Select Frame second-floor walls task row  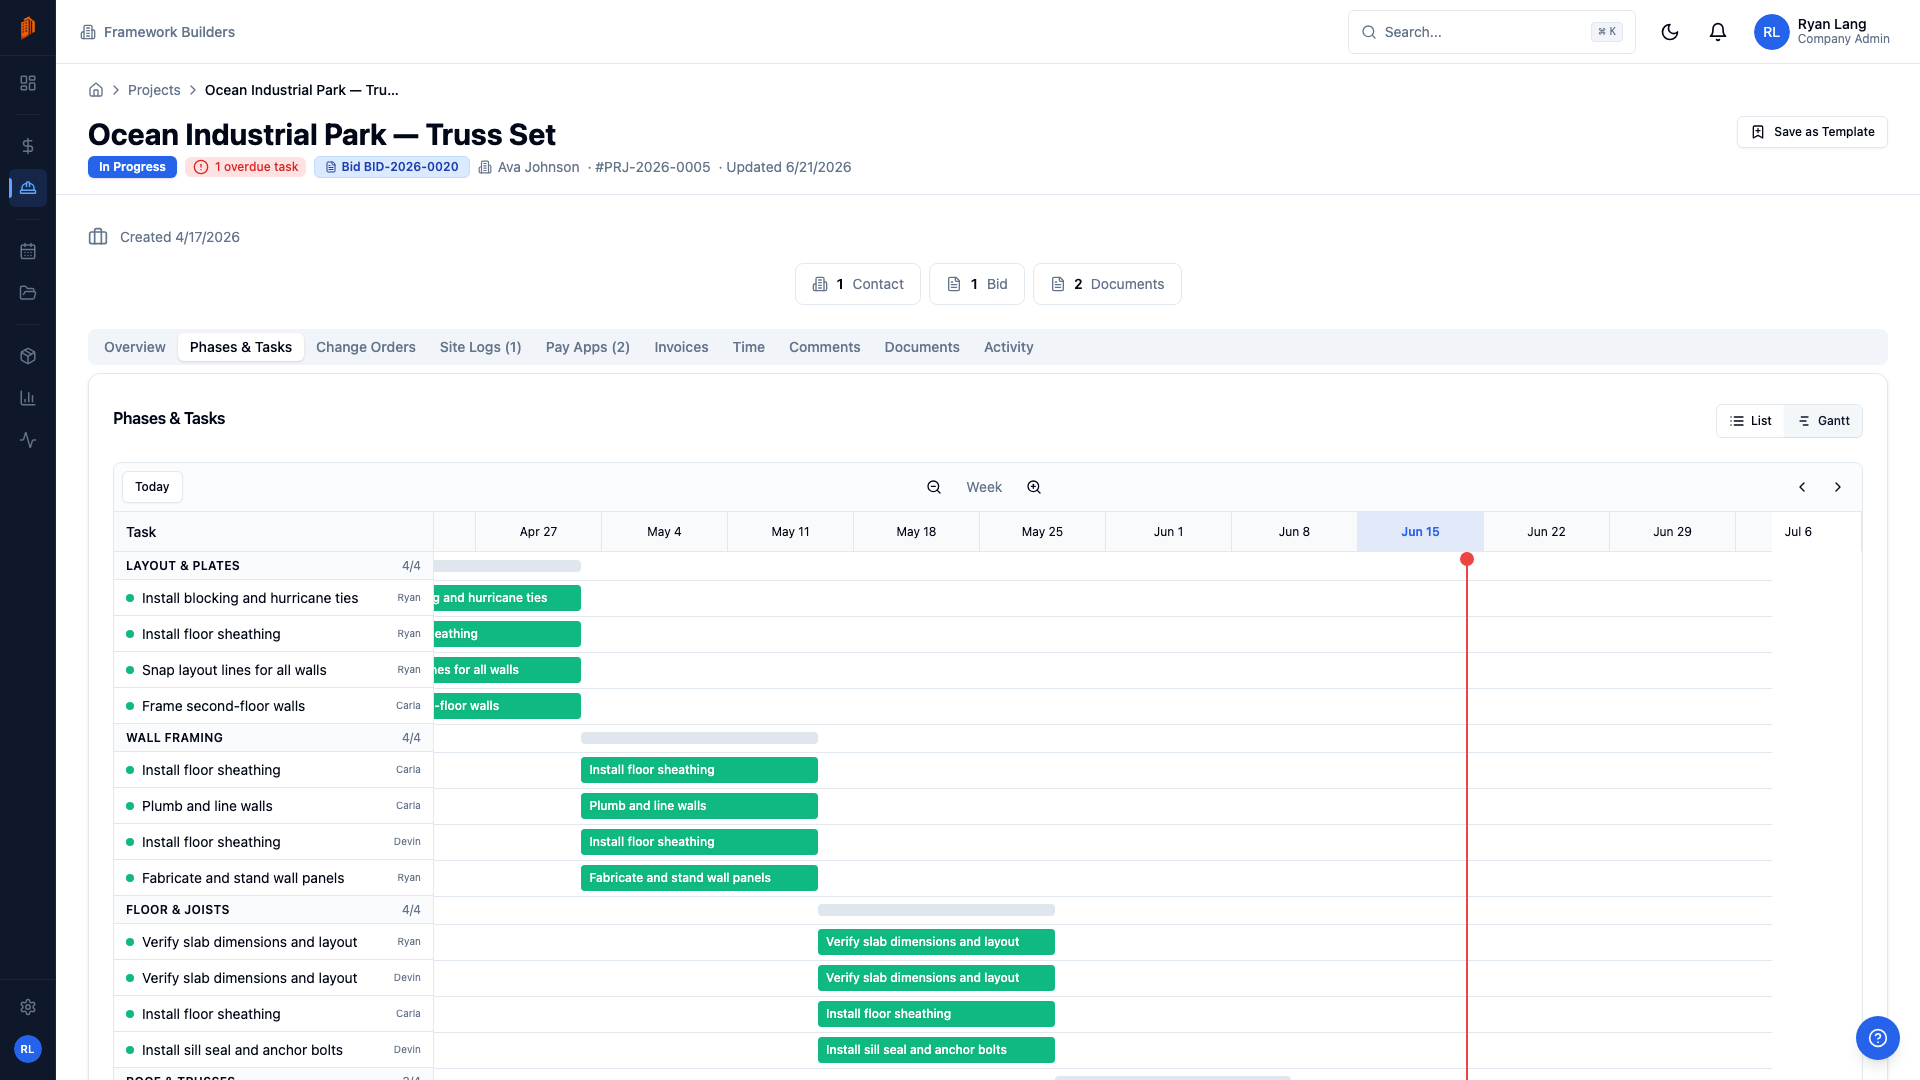(x=273, y=706)
